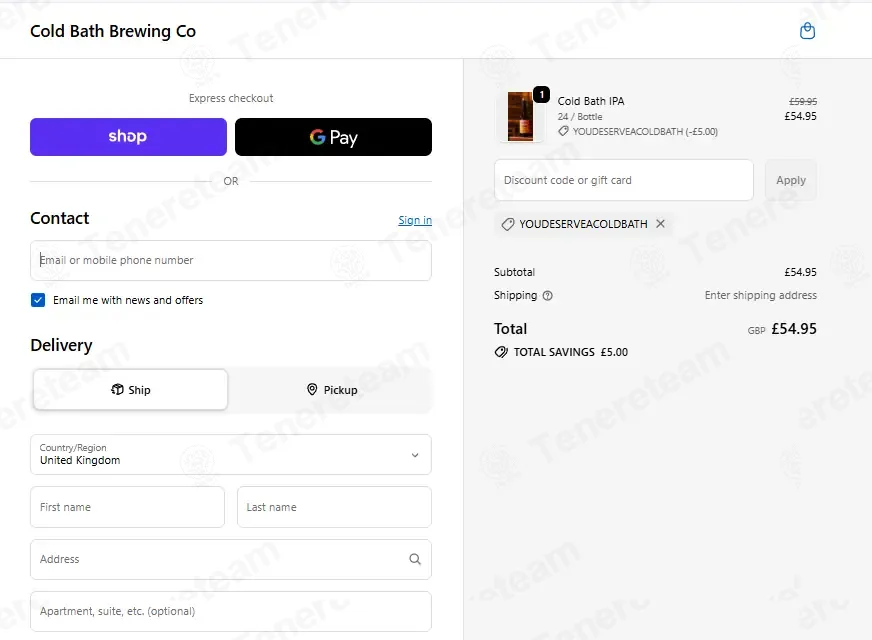Pay with the Shop express checkout button
This screenshot has height=640, width=872.
pyautogui.click(x=128, y=137)
